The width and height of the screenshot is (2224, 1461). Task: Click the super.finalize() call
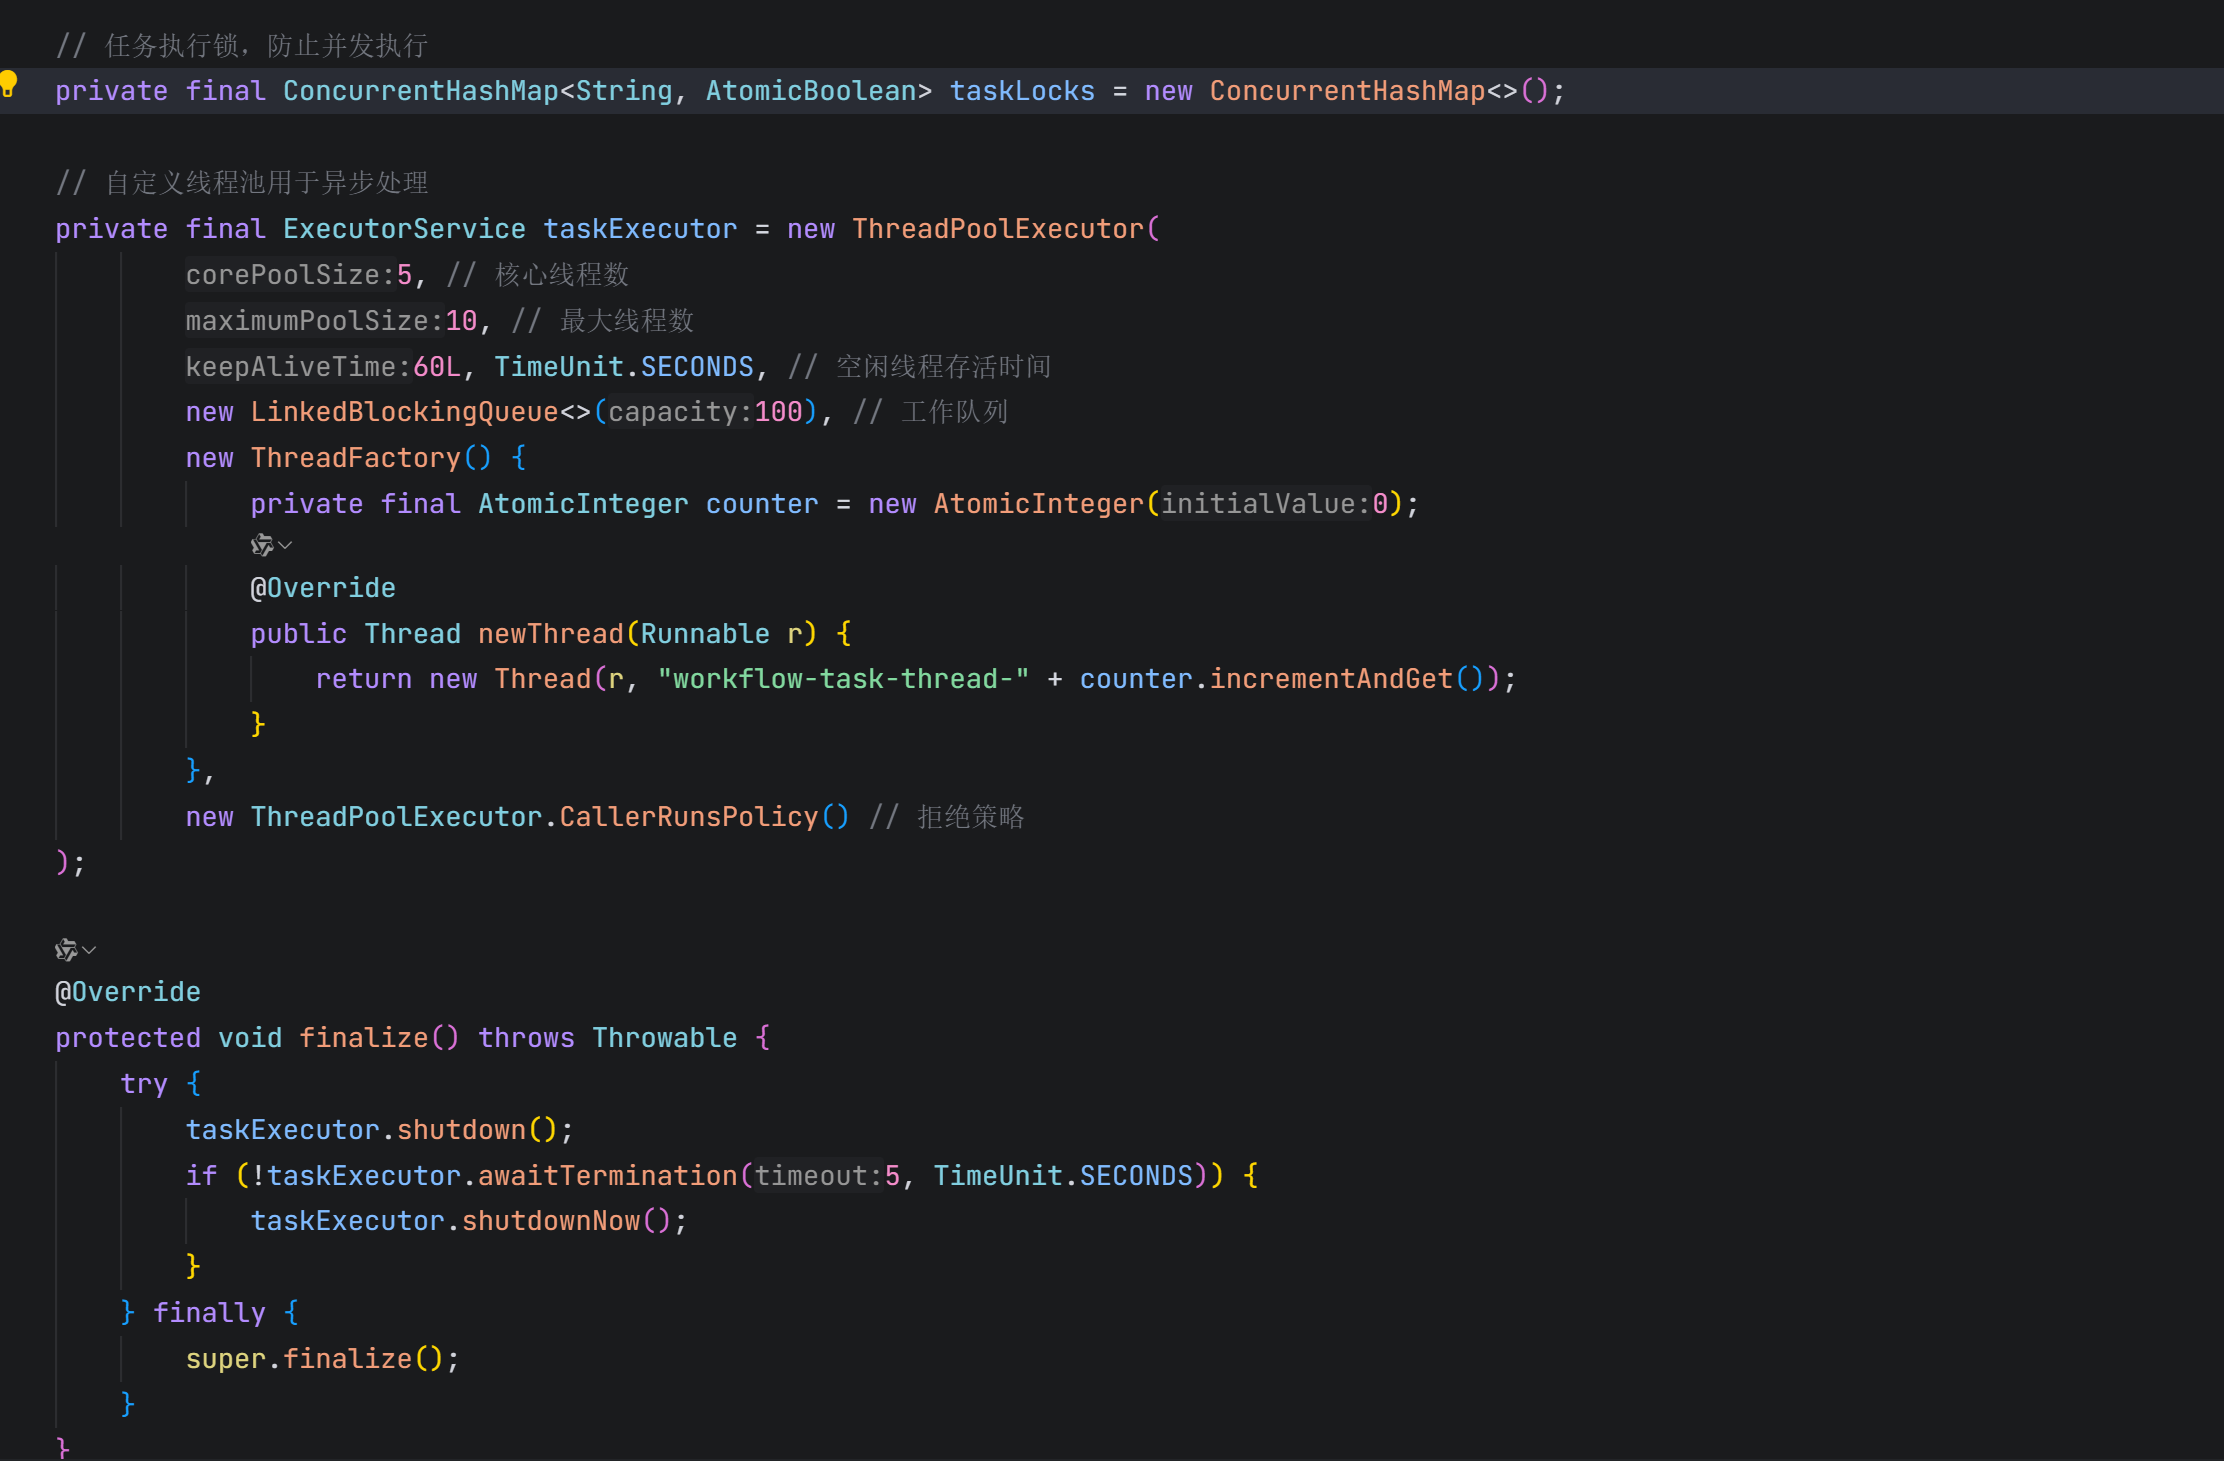[x=314, y=1359]
